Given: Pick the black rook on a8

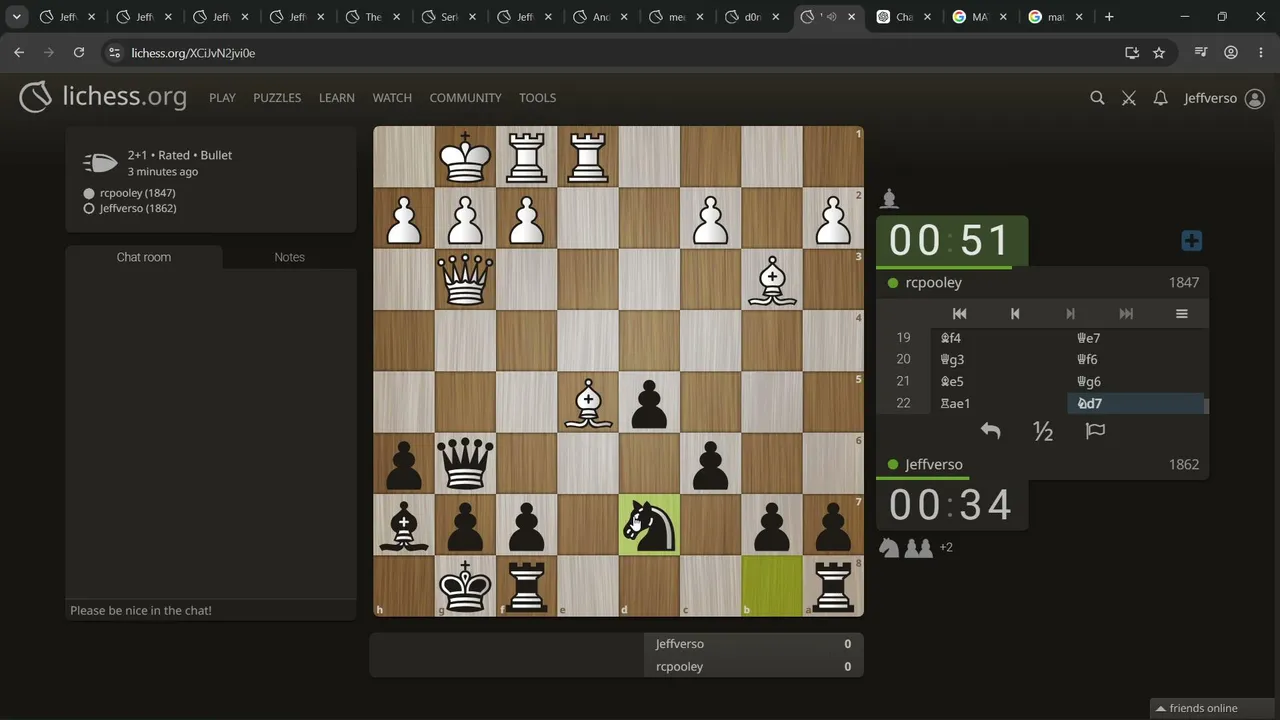Looking at the screenshot, I should point(833,586).
